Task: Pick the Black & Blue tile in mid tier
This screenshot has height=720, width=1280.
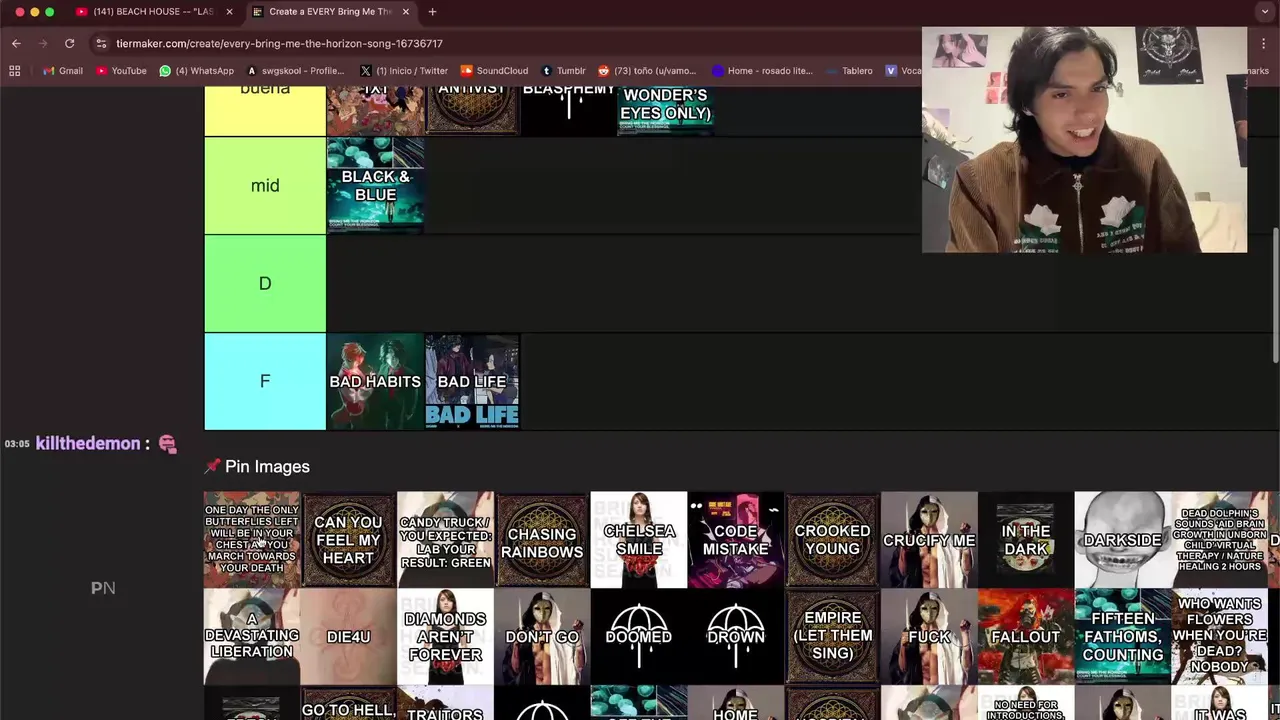Action: coord(375,186)
